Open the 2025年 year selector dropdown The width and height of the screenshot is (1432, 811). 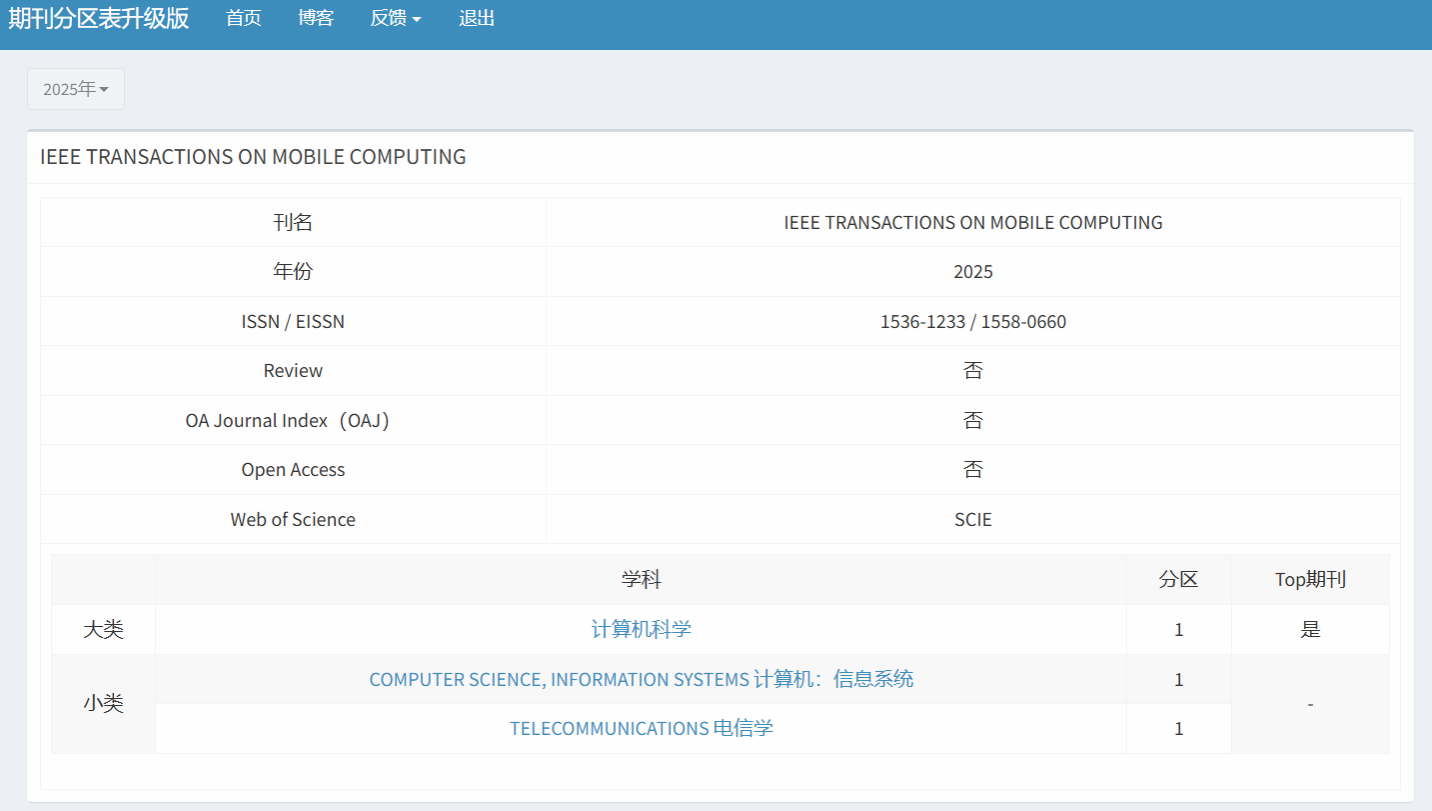[x=76, y=89]
